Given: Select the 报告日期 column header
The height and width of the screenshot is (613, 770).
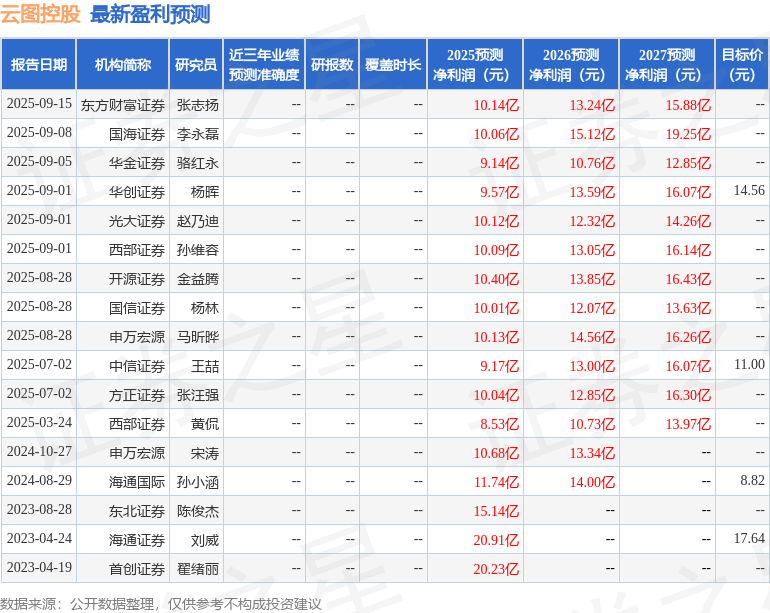Looking at the screenshot, I should tap(39, 65).
